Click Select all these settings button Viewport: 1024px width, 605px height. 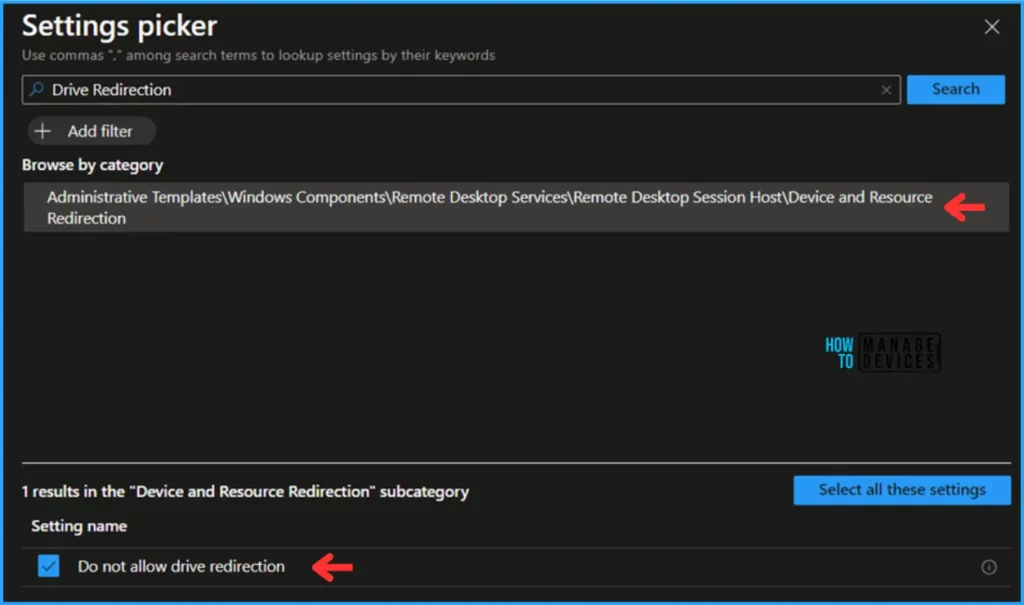pyautogui.click(x=902, y=490)
